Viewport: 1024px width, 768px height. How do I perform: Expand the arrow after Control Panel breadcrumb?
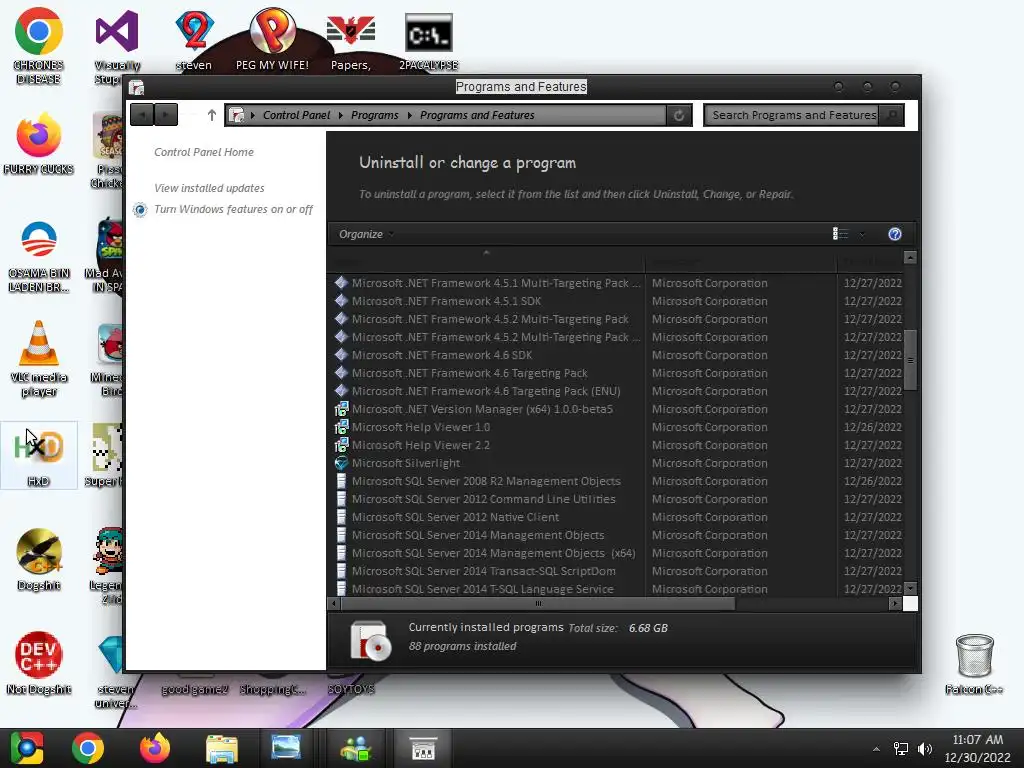[x=340, y=116]
